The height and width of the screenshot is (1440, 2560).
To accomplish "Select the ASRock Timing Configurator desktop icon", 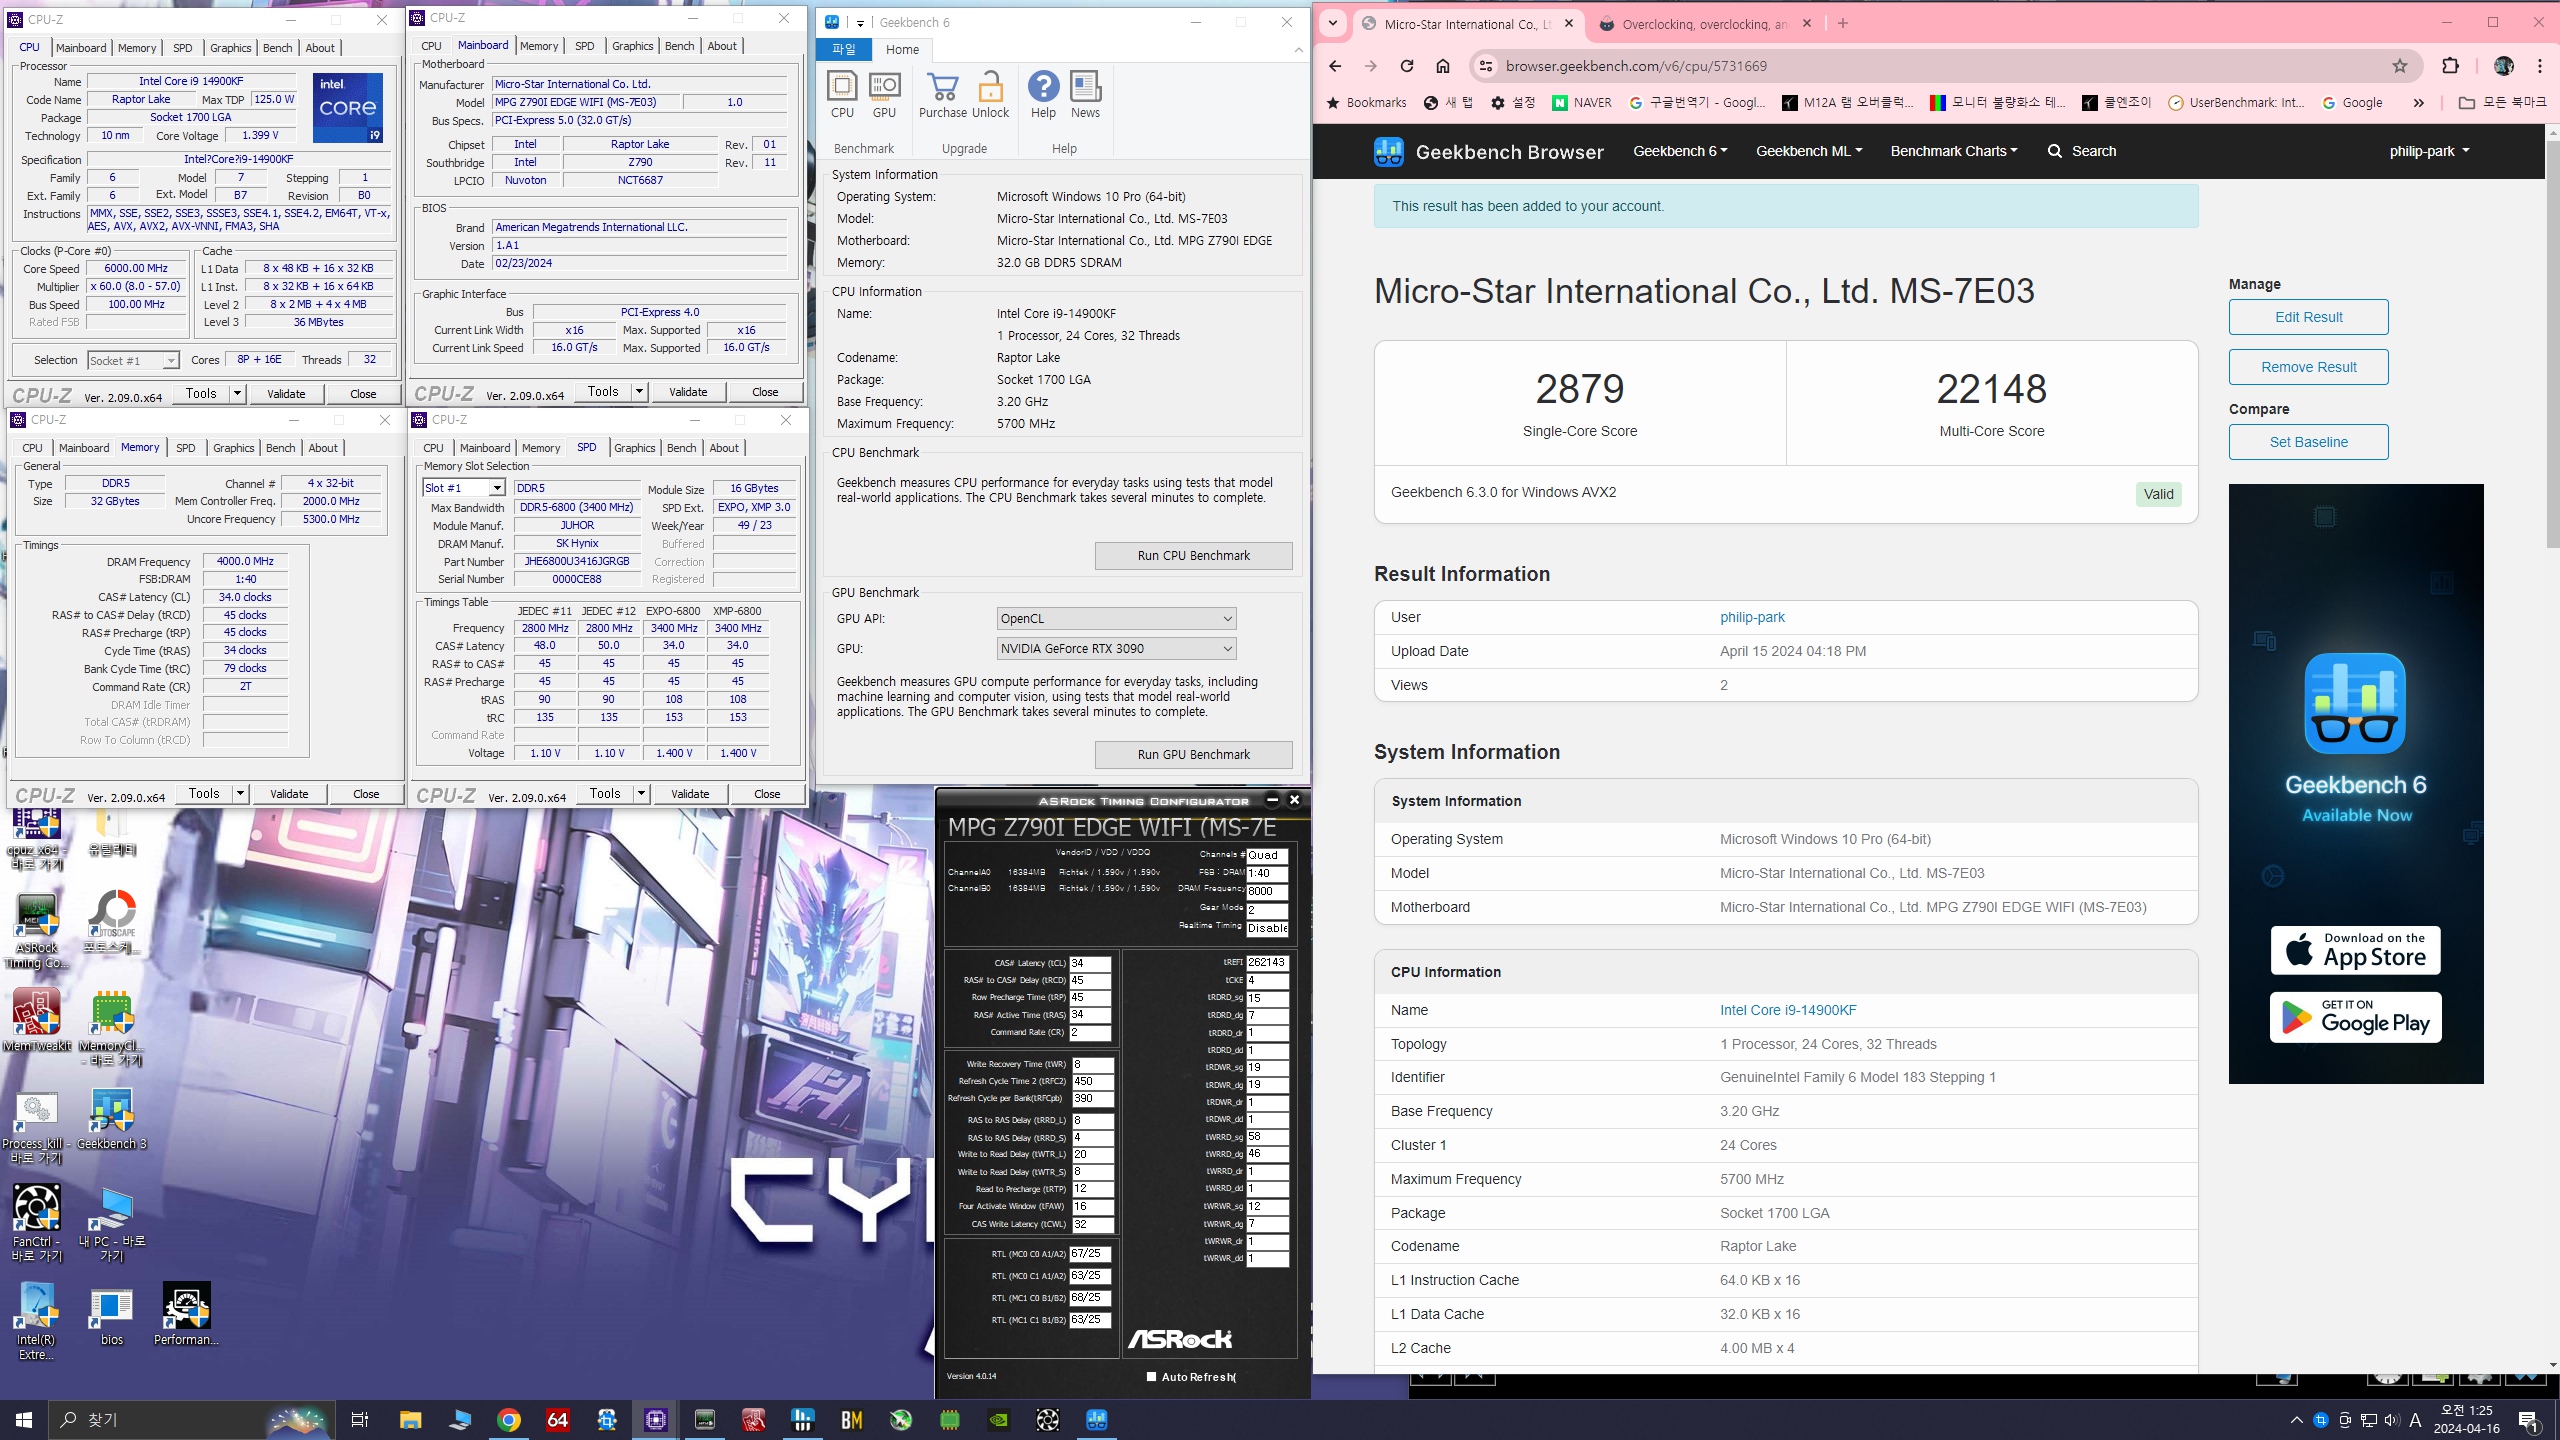I will pyautogui.click(x=37, y=931).
